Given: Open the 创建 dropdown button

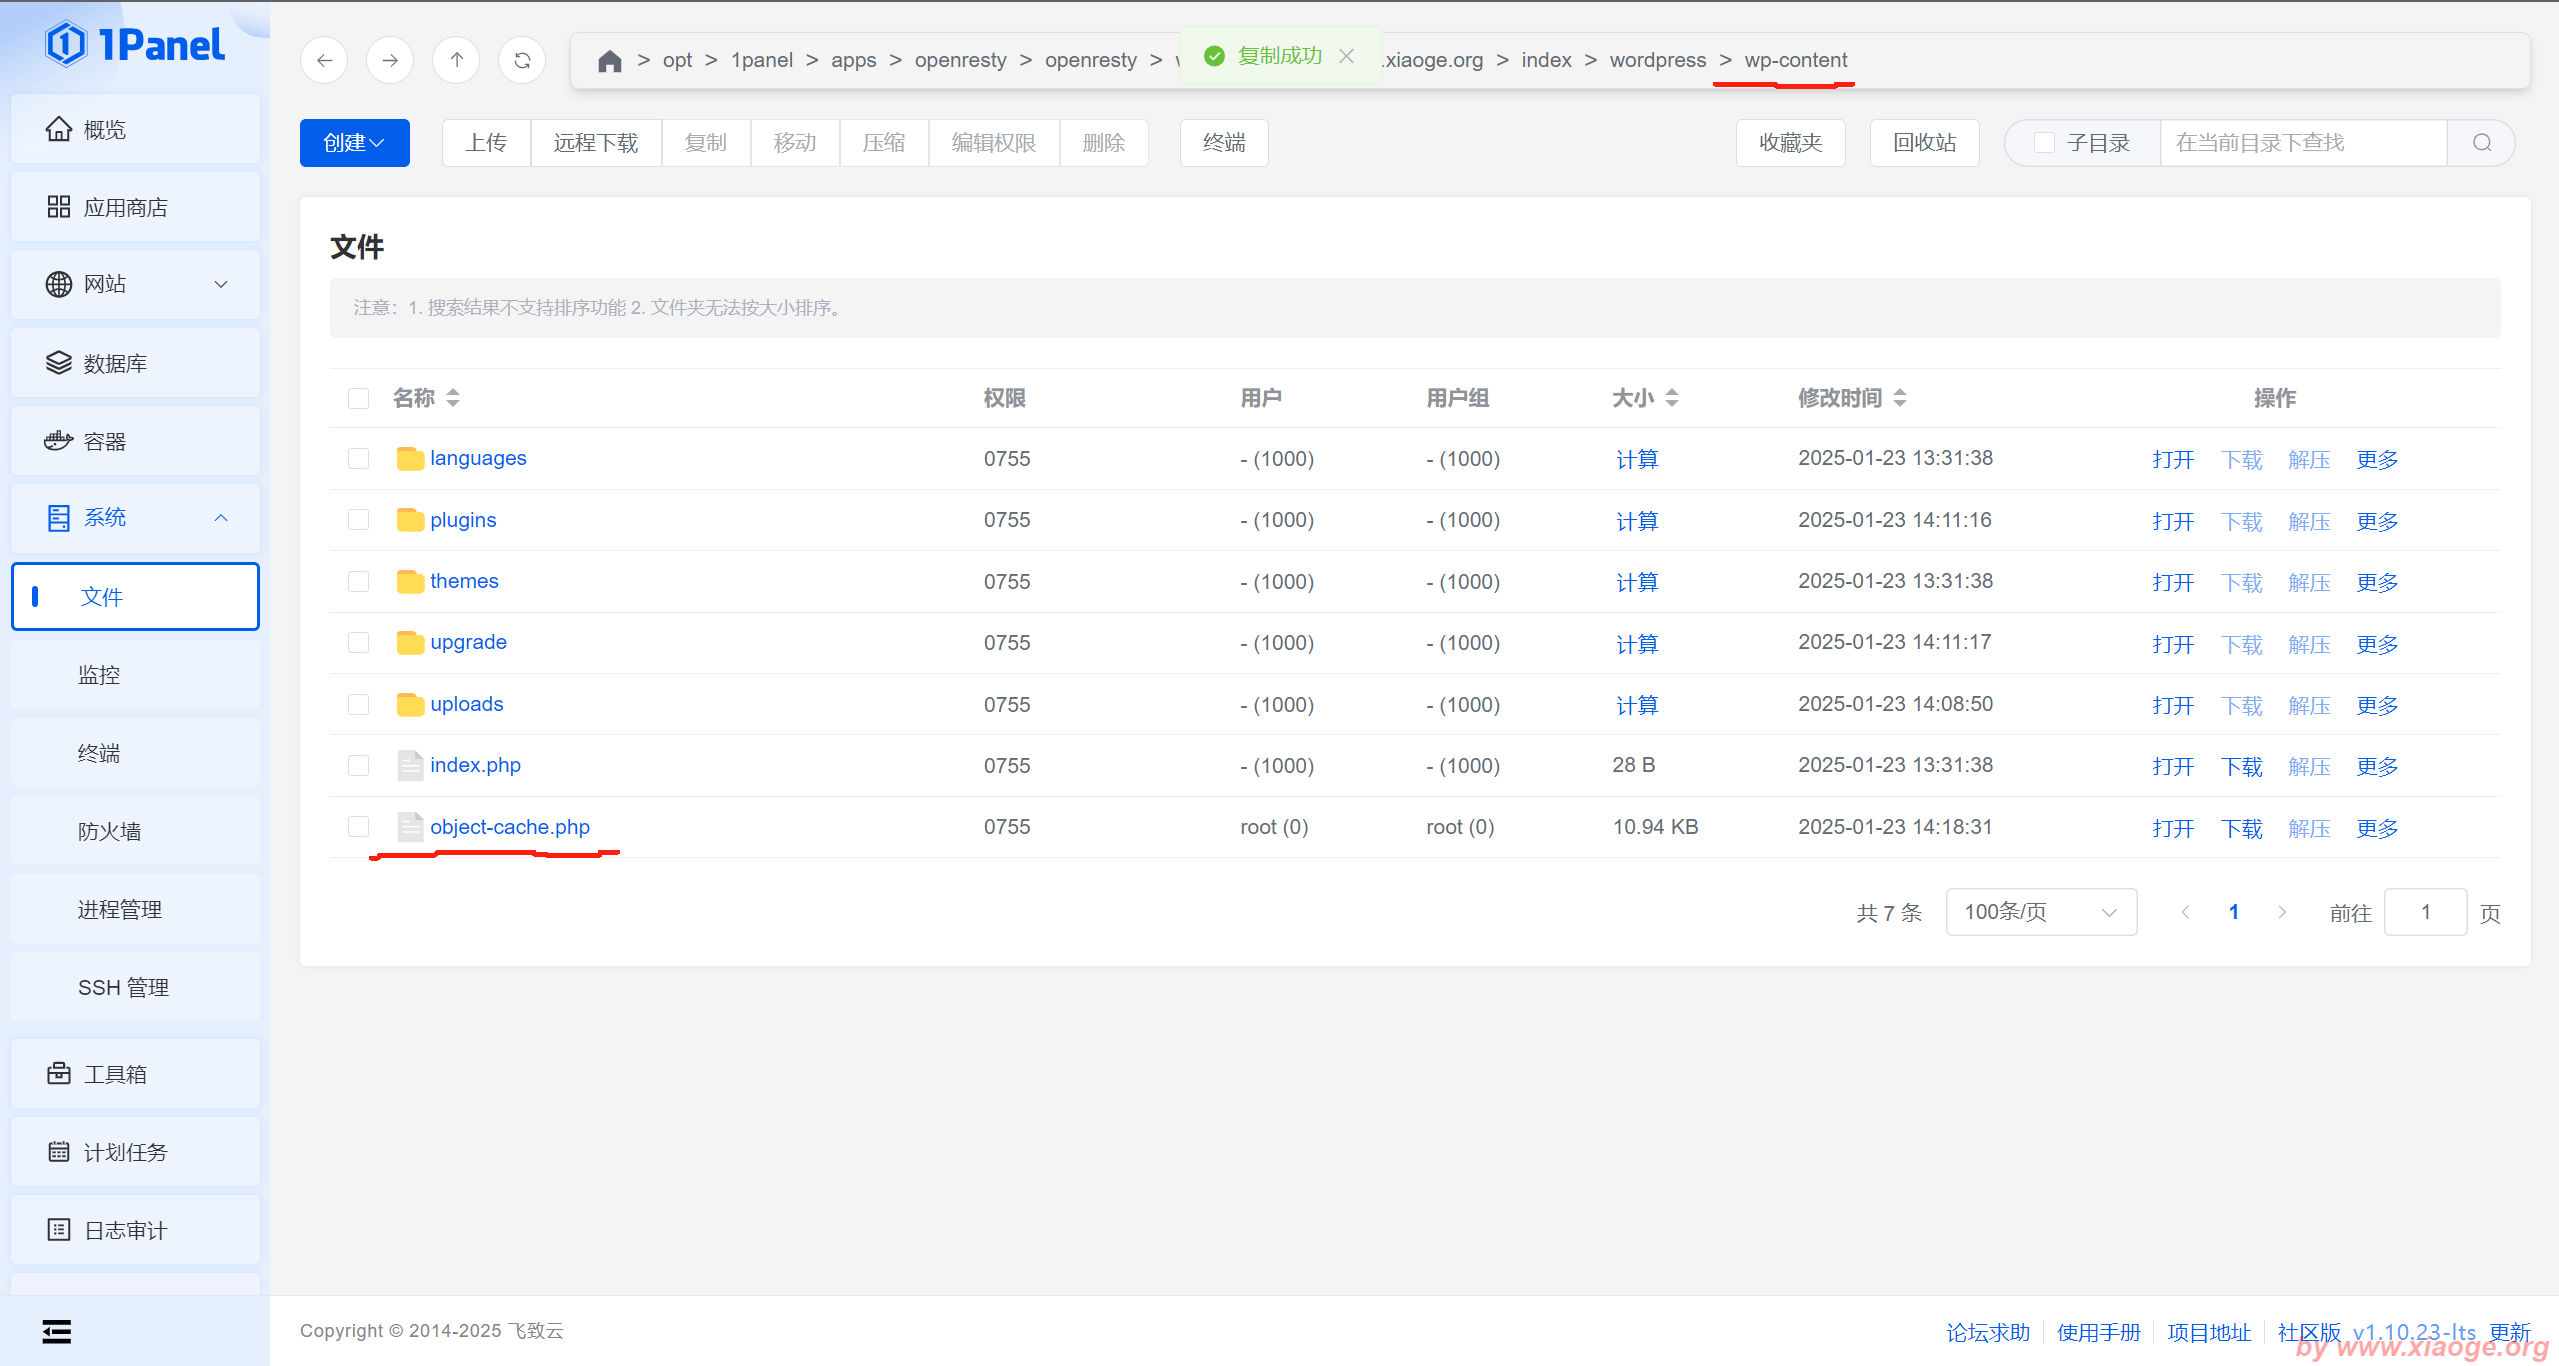Looking at the screenshot, I should click(354, 143).
